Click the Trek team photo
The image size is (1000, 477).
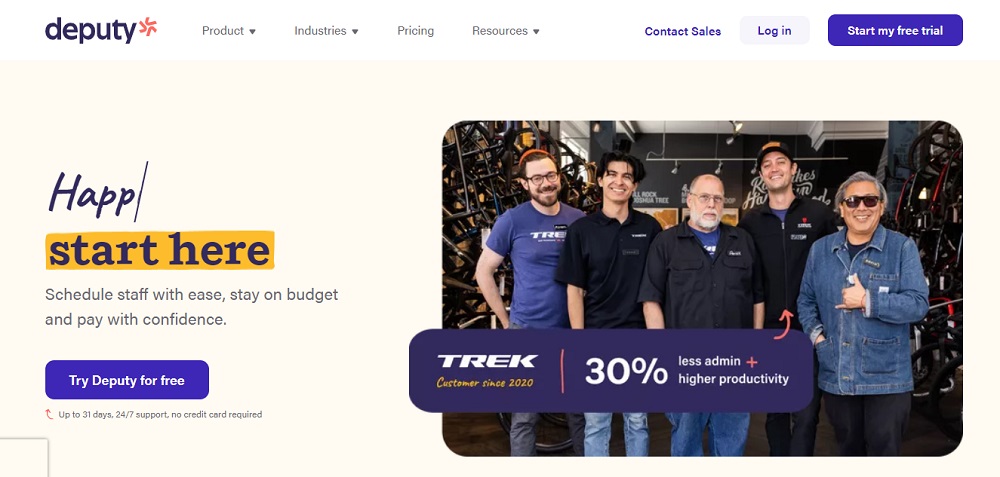702,225
